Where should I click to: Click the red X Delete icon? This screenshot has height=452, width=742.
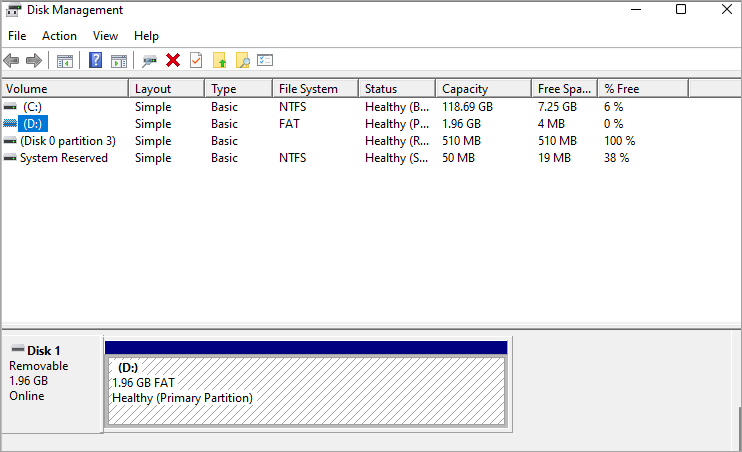click(173, 60)
